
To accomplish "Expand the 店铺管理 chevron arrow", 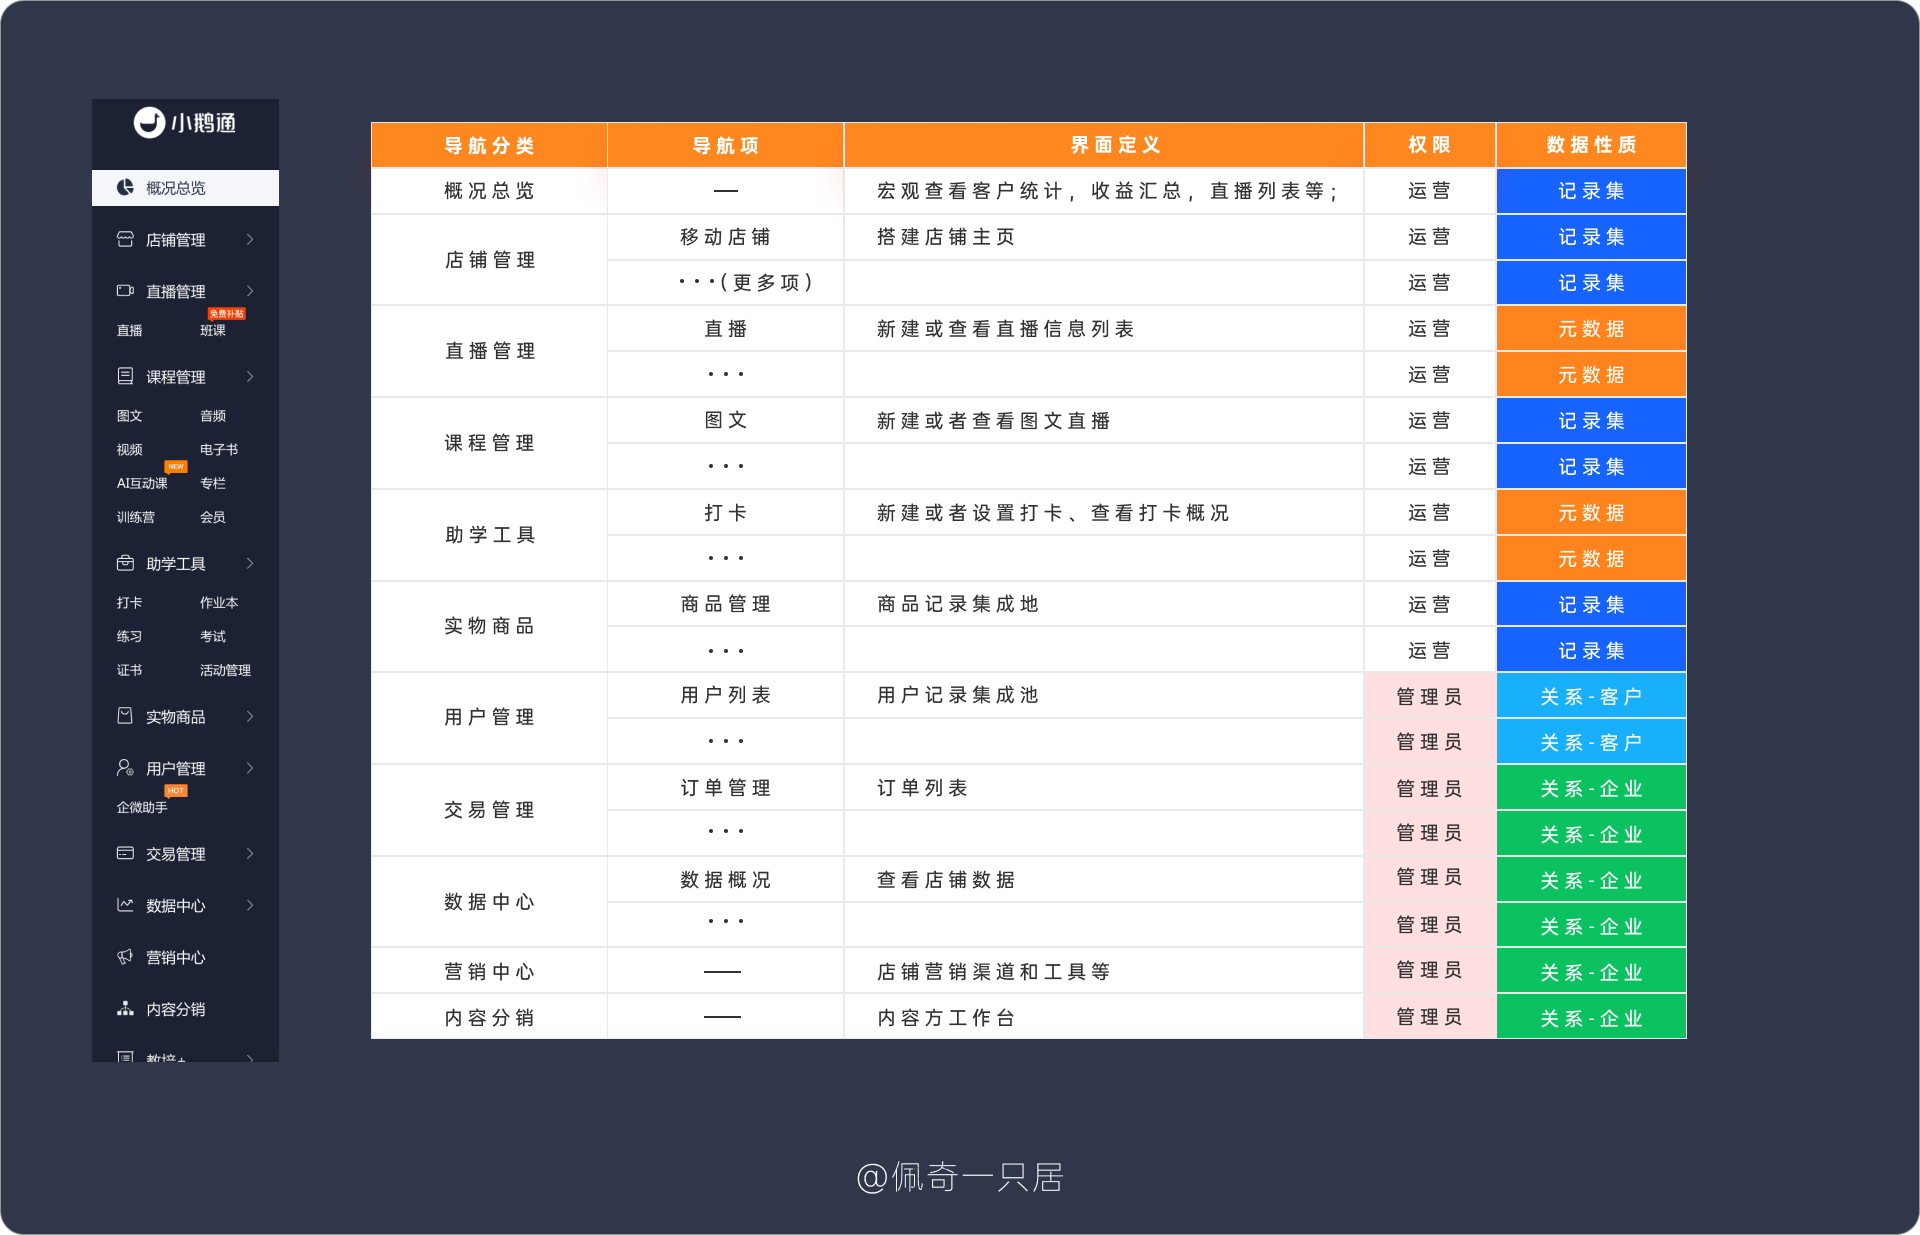I will pos(250,239).
